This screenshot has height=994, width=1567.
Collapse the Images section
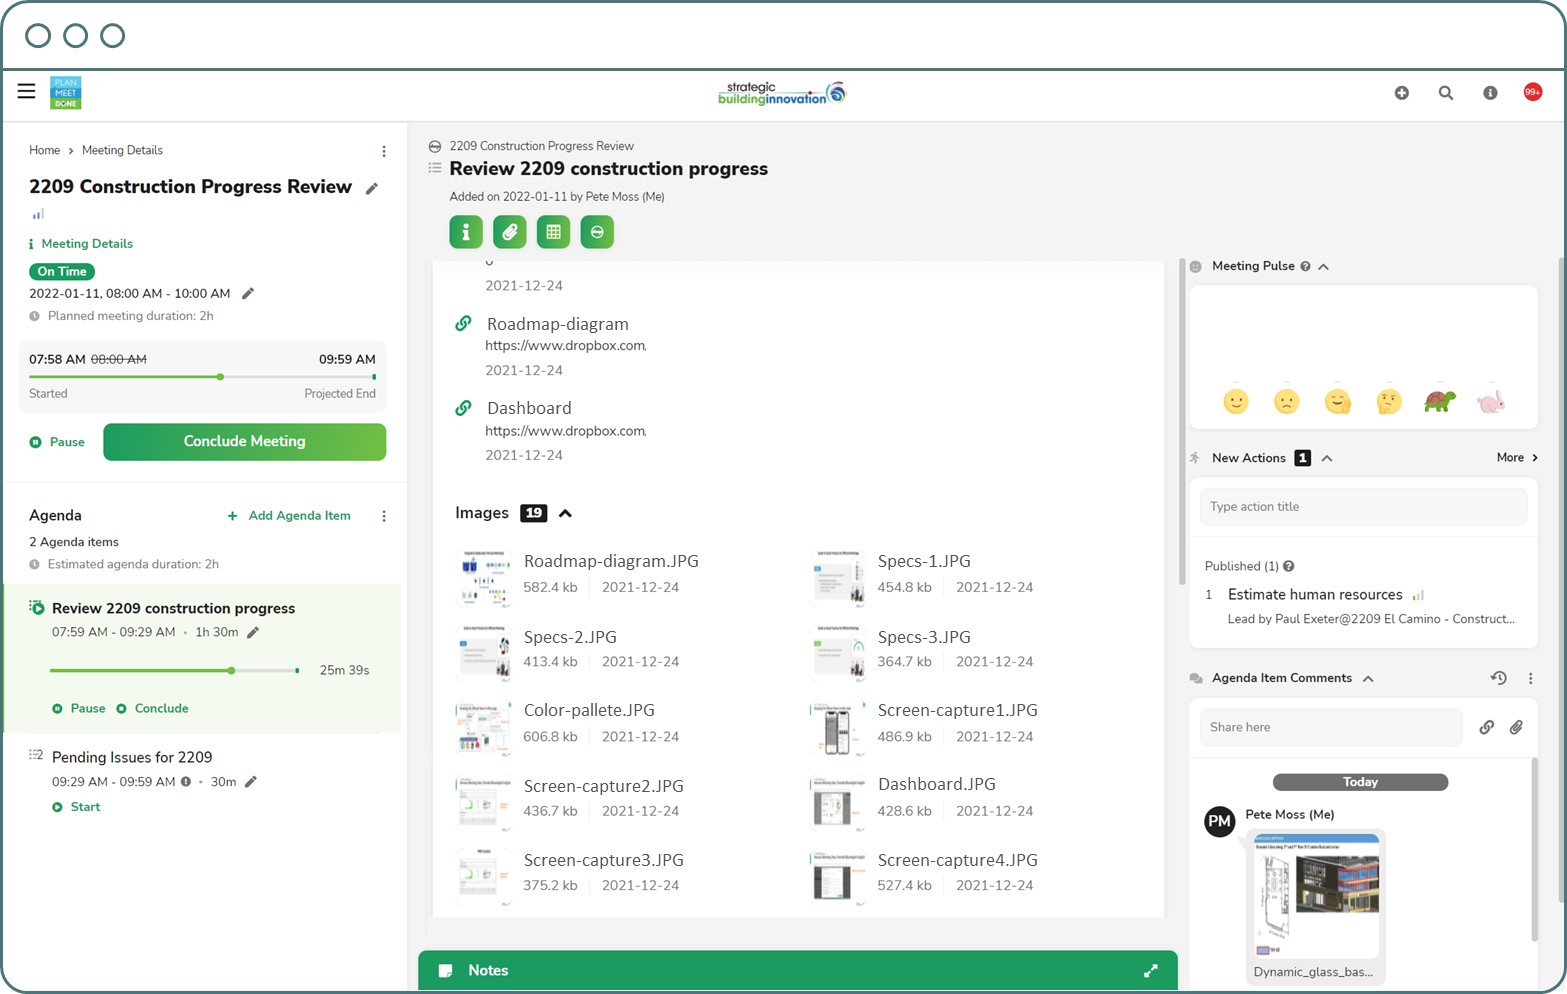[x=565, y=514]
